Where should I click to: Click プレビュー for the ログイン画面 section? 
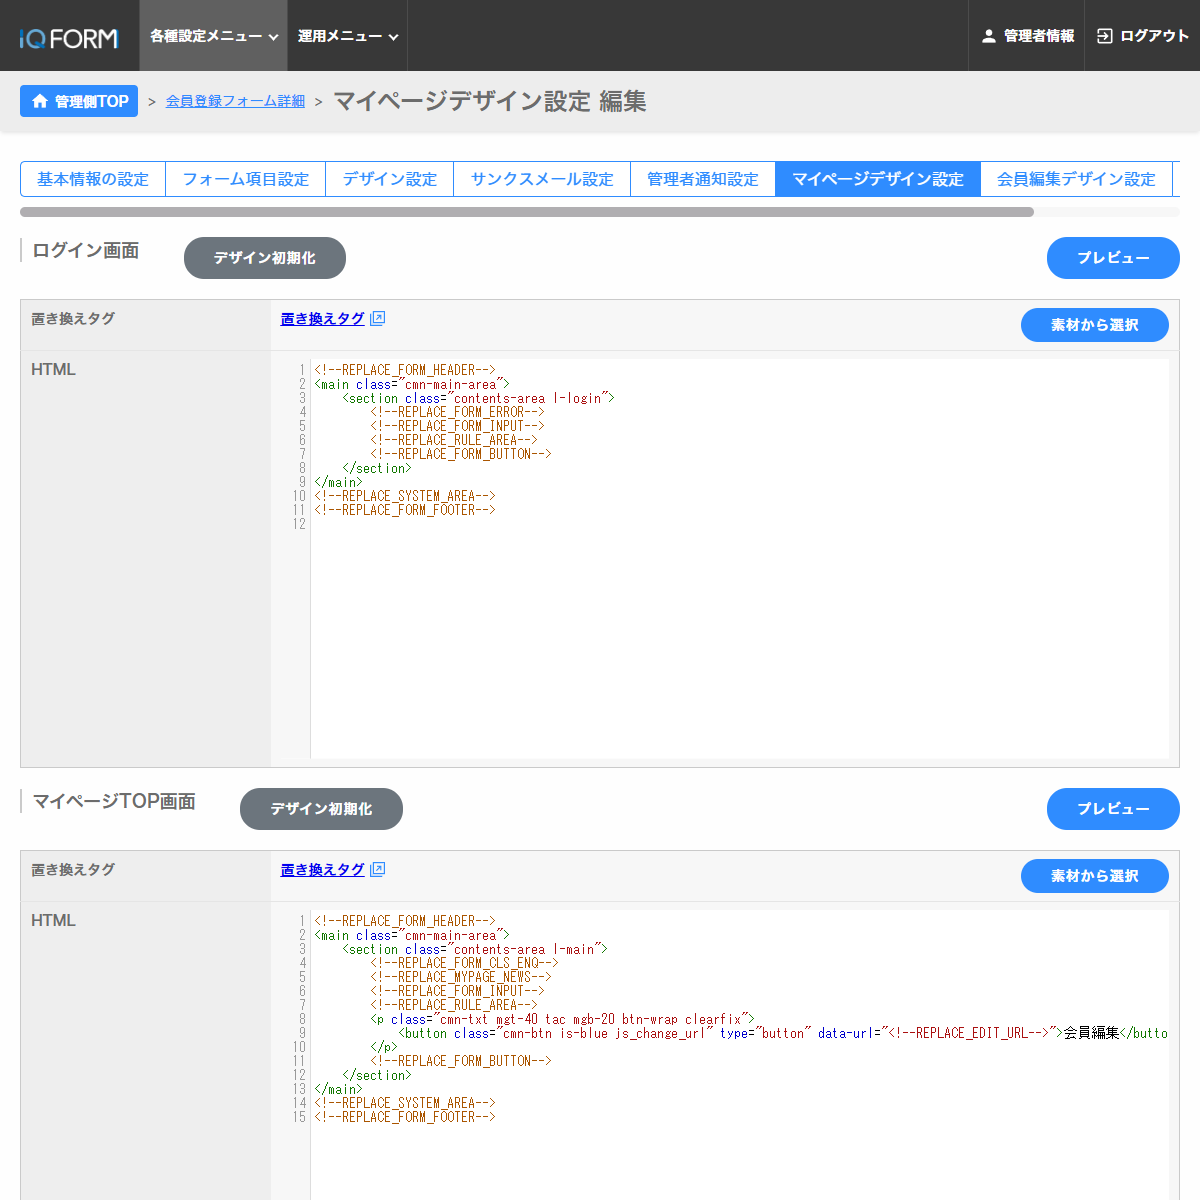click(x=1113, y=257)
